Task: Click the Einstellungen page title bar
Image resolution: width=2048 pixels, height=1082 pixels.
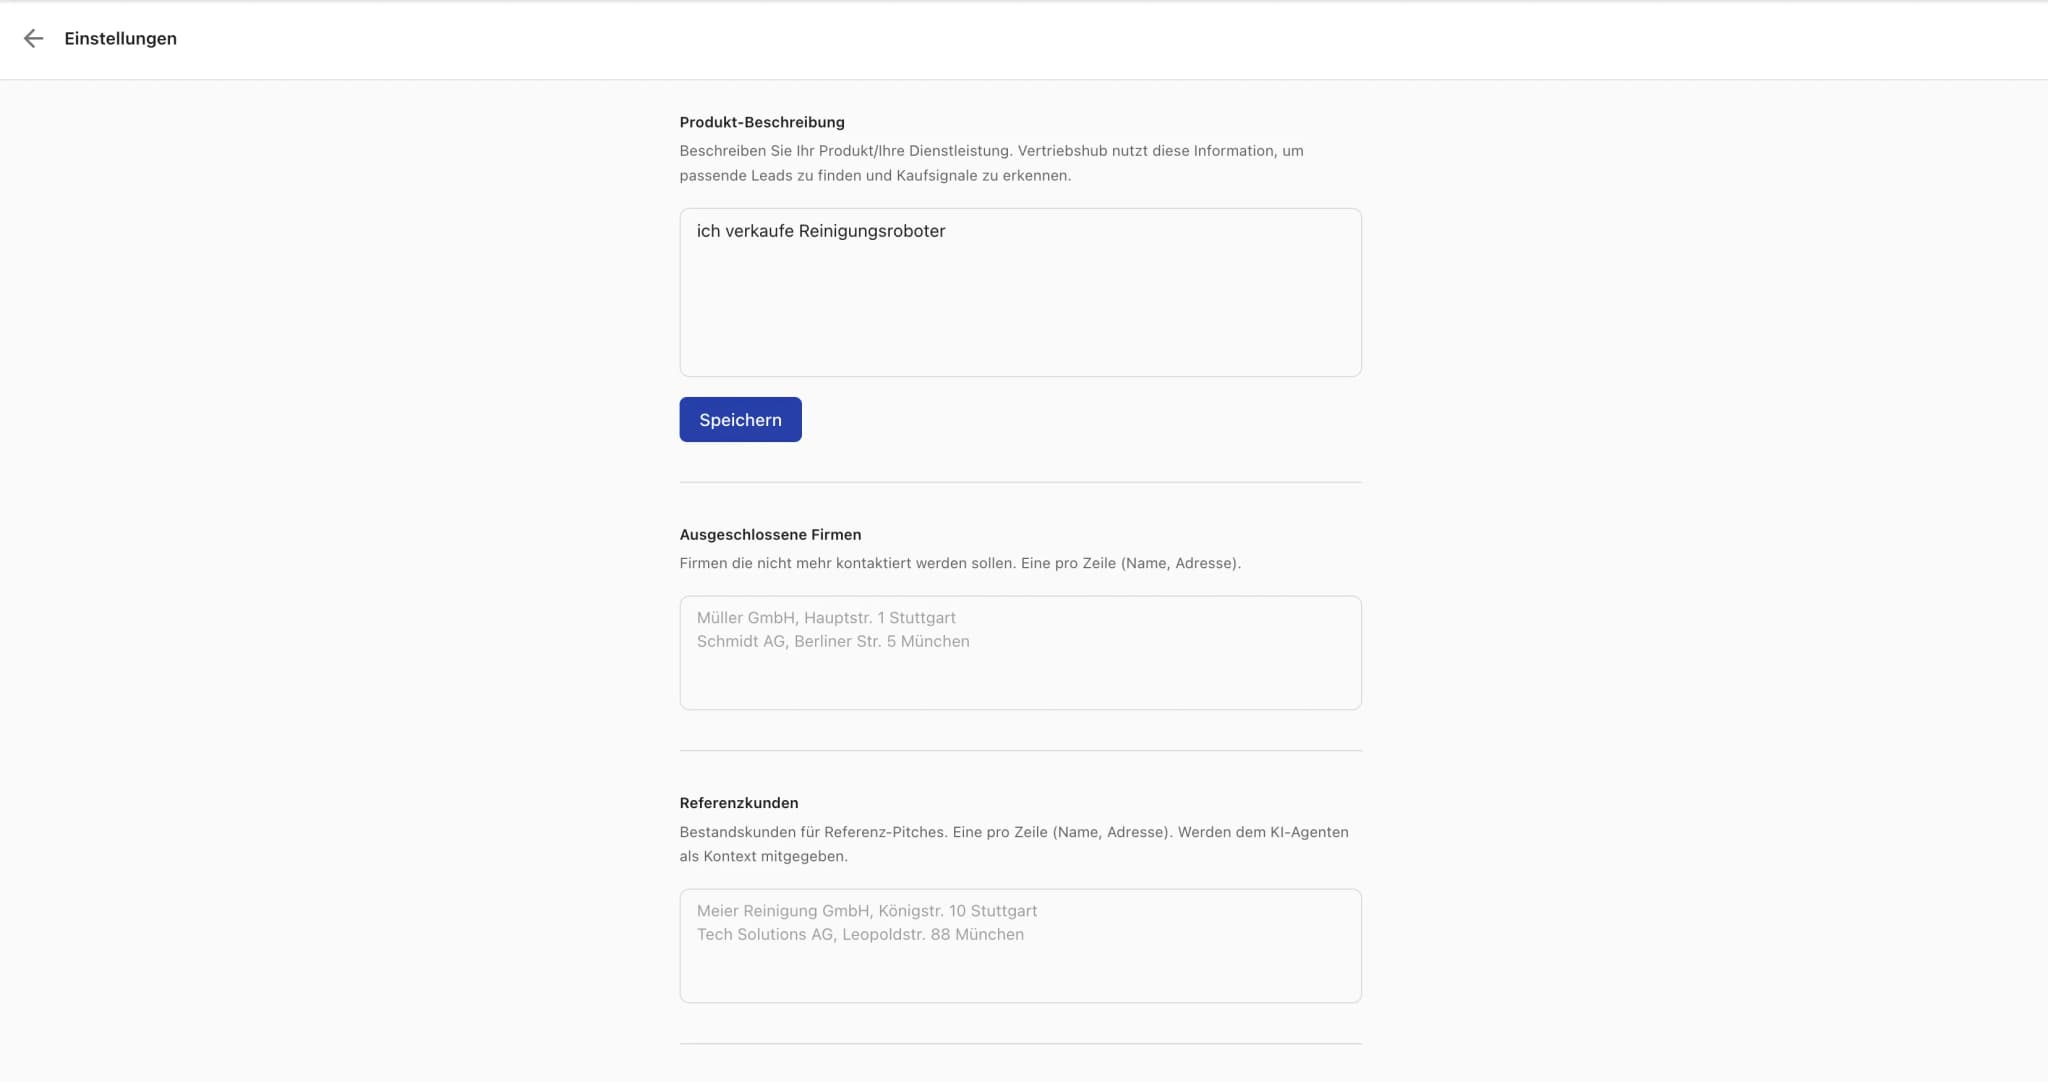Action: click(x=600, y=39)
